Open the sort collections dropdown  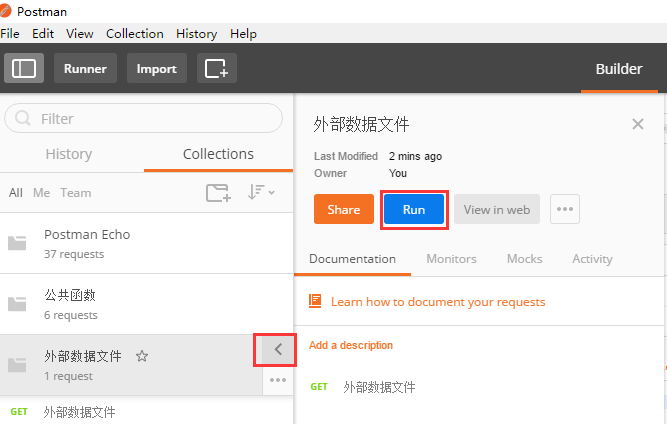(x=261, y=192)
